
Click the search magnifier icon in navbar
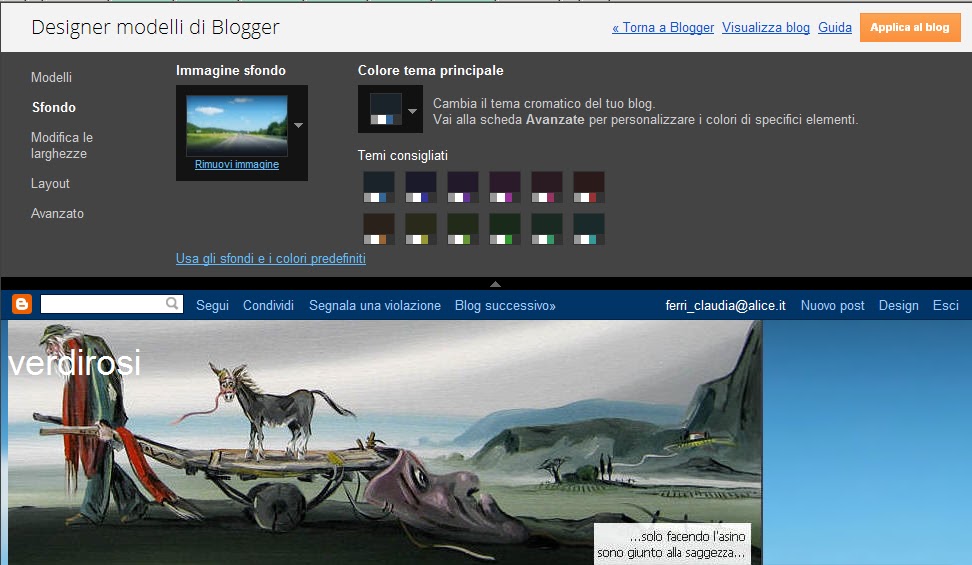pos(172,303)
